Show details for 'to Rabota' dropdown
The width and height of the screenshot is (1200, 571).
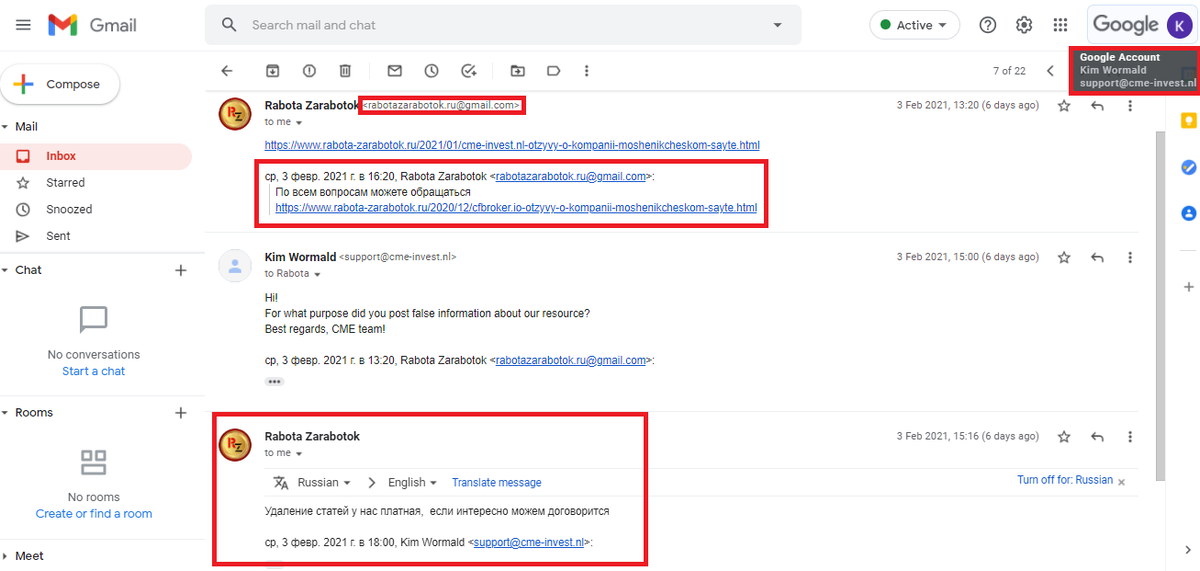(318, 274)
